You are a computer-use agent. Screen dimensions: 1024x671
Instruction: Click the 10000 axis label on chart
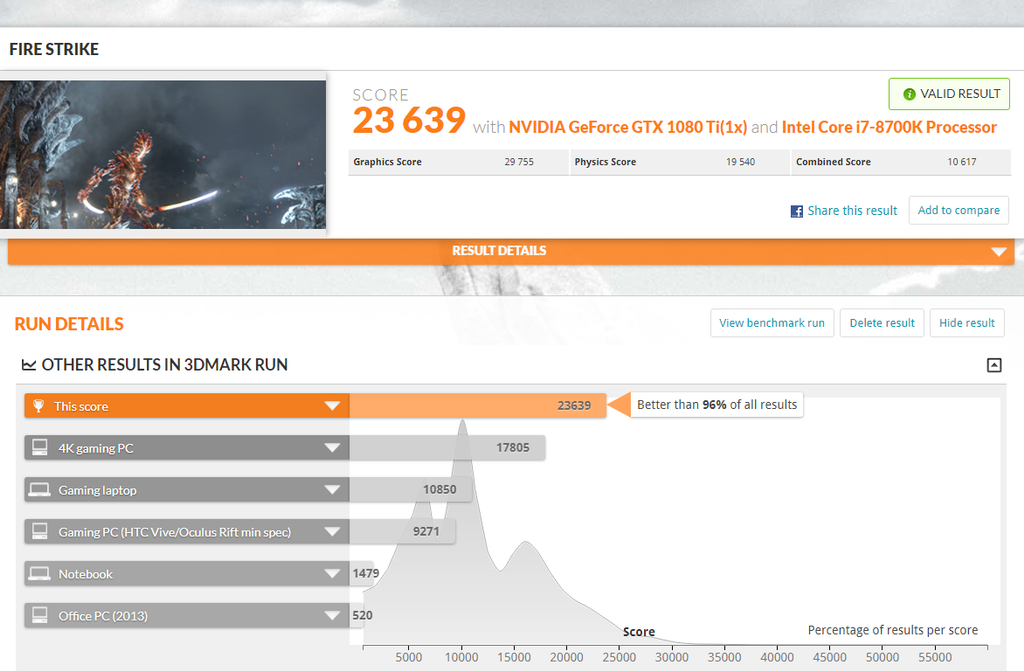click(462, 657)
